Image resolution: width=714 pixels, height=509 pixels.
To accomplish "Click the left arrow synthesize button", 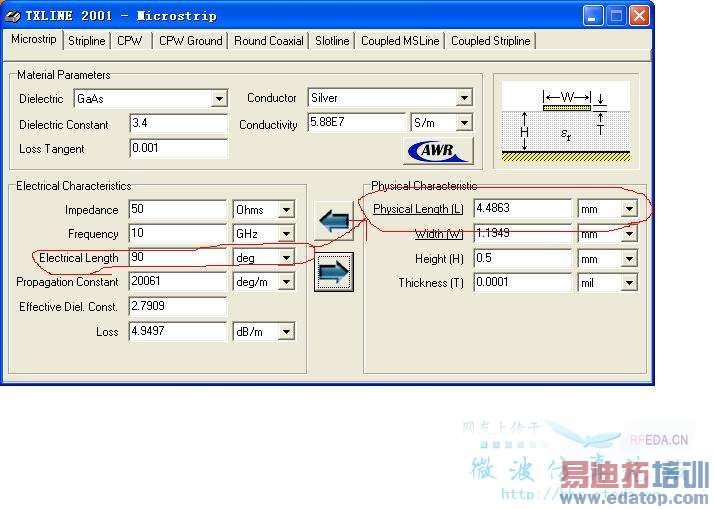I will point(334,221).
